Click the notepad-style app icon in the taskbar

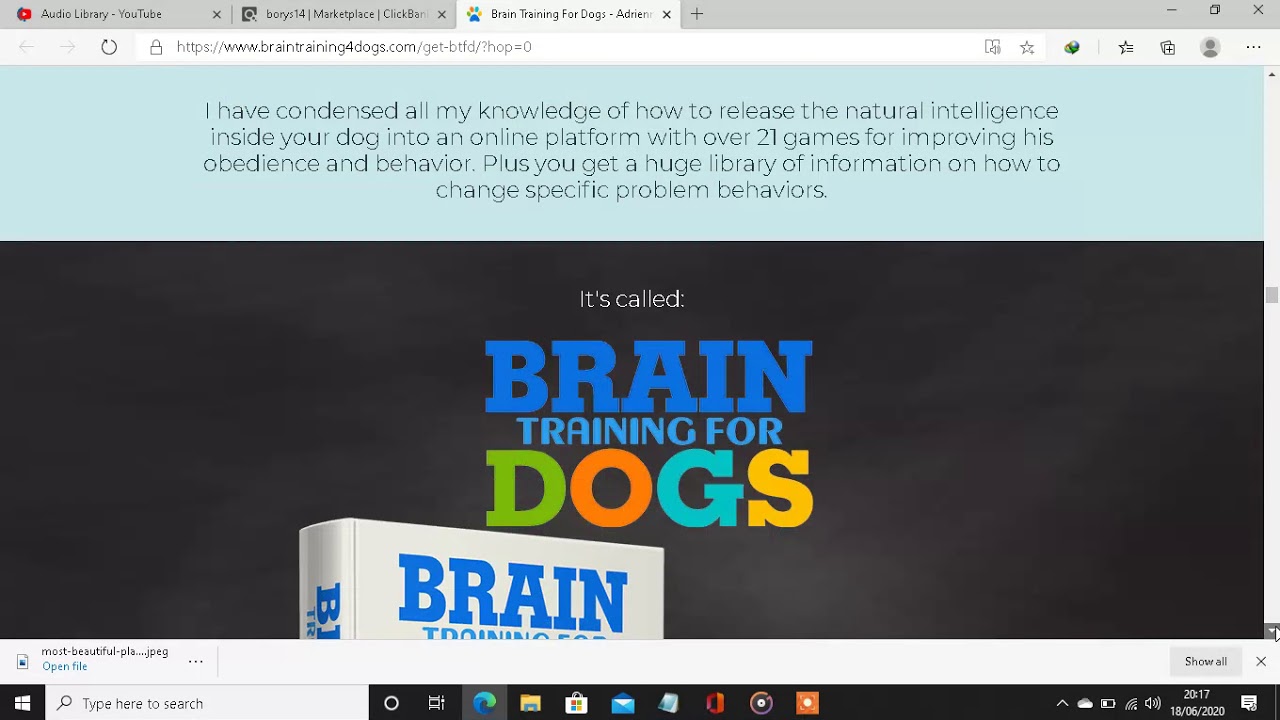669,703
